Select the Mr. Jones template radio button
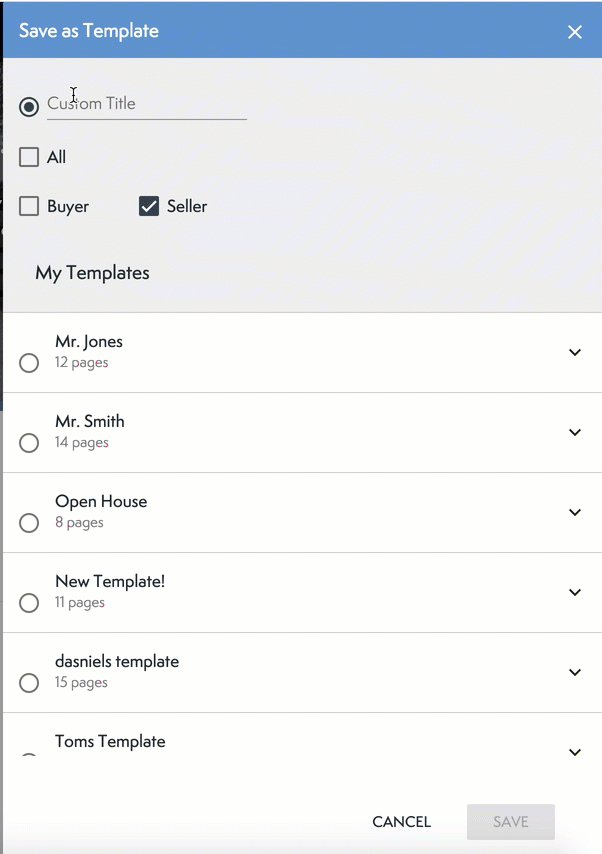Screen dimensions: 602x854 [29, 363]
